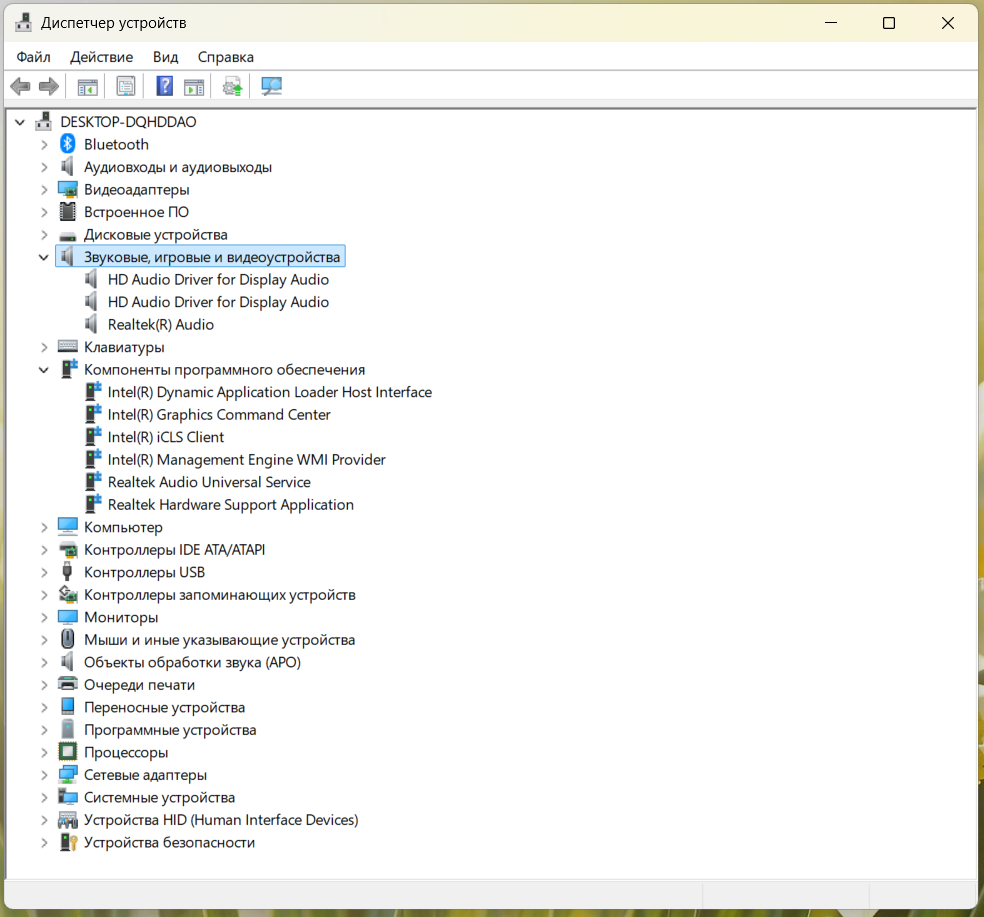The image size is (984, 917).
Task: Click the Процессоры CPU icon
Action: coord(68,752)
